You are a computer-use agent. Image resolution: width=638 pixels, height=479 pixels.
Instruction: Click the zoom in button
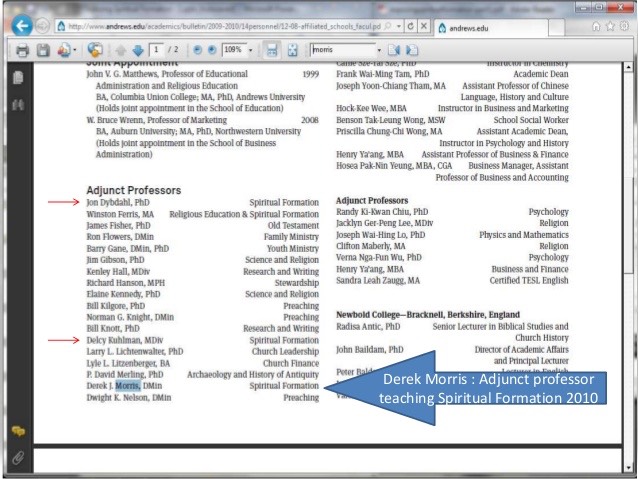tap(212, 50)
